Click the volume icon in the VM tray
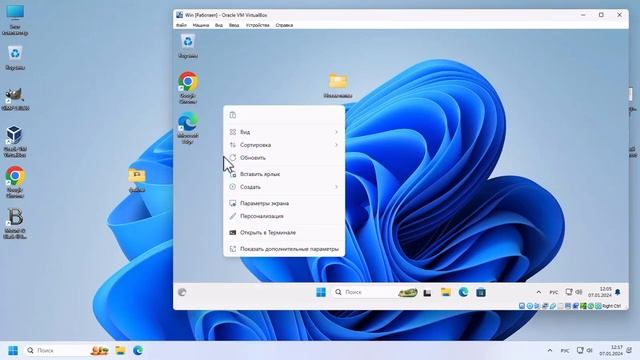Screen dimensions: 640x360 [579, 292]
